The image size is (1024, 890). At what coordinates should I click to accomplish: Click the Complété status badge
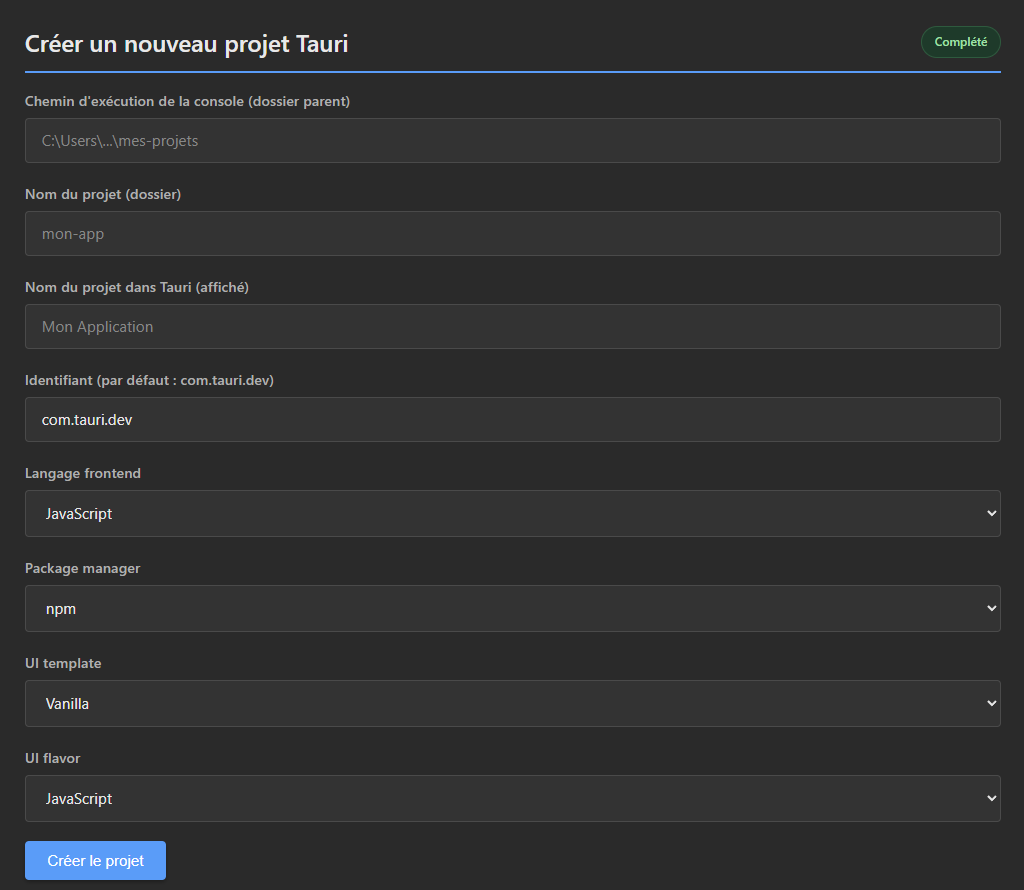pyautogui.click(x=961, y=42)
